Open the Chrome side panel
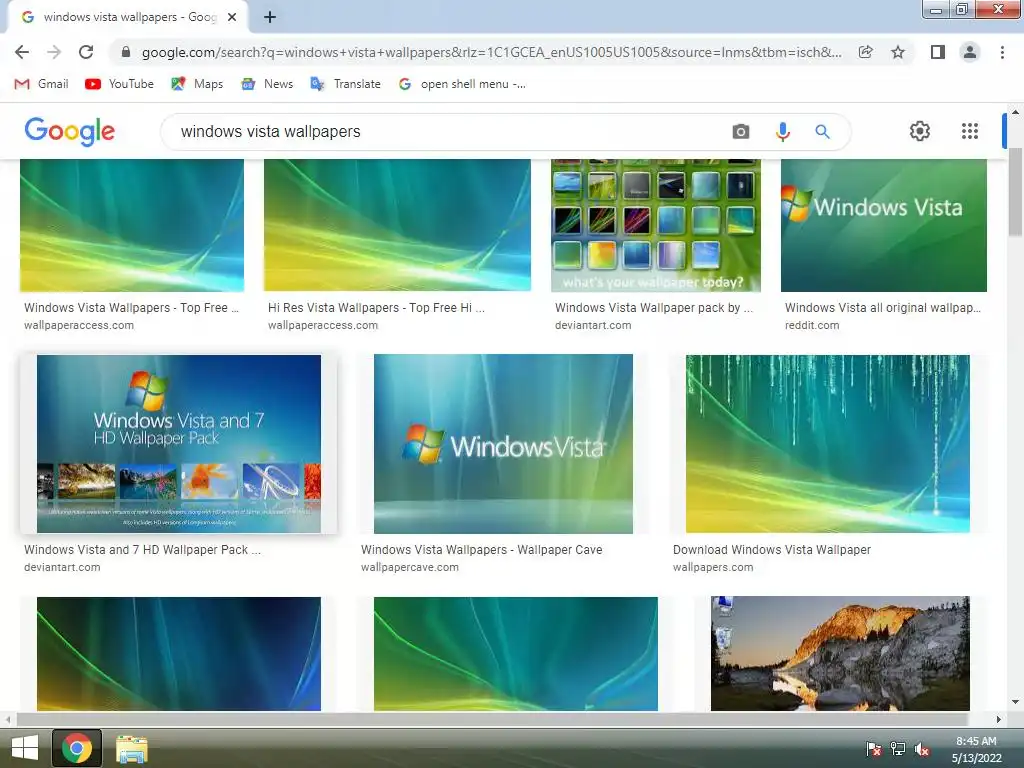The width and height of the screenshot is (1024, 768). tap(938, 52)
